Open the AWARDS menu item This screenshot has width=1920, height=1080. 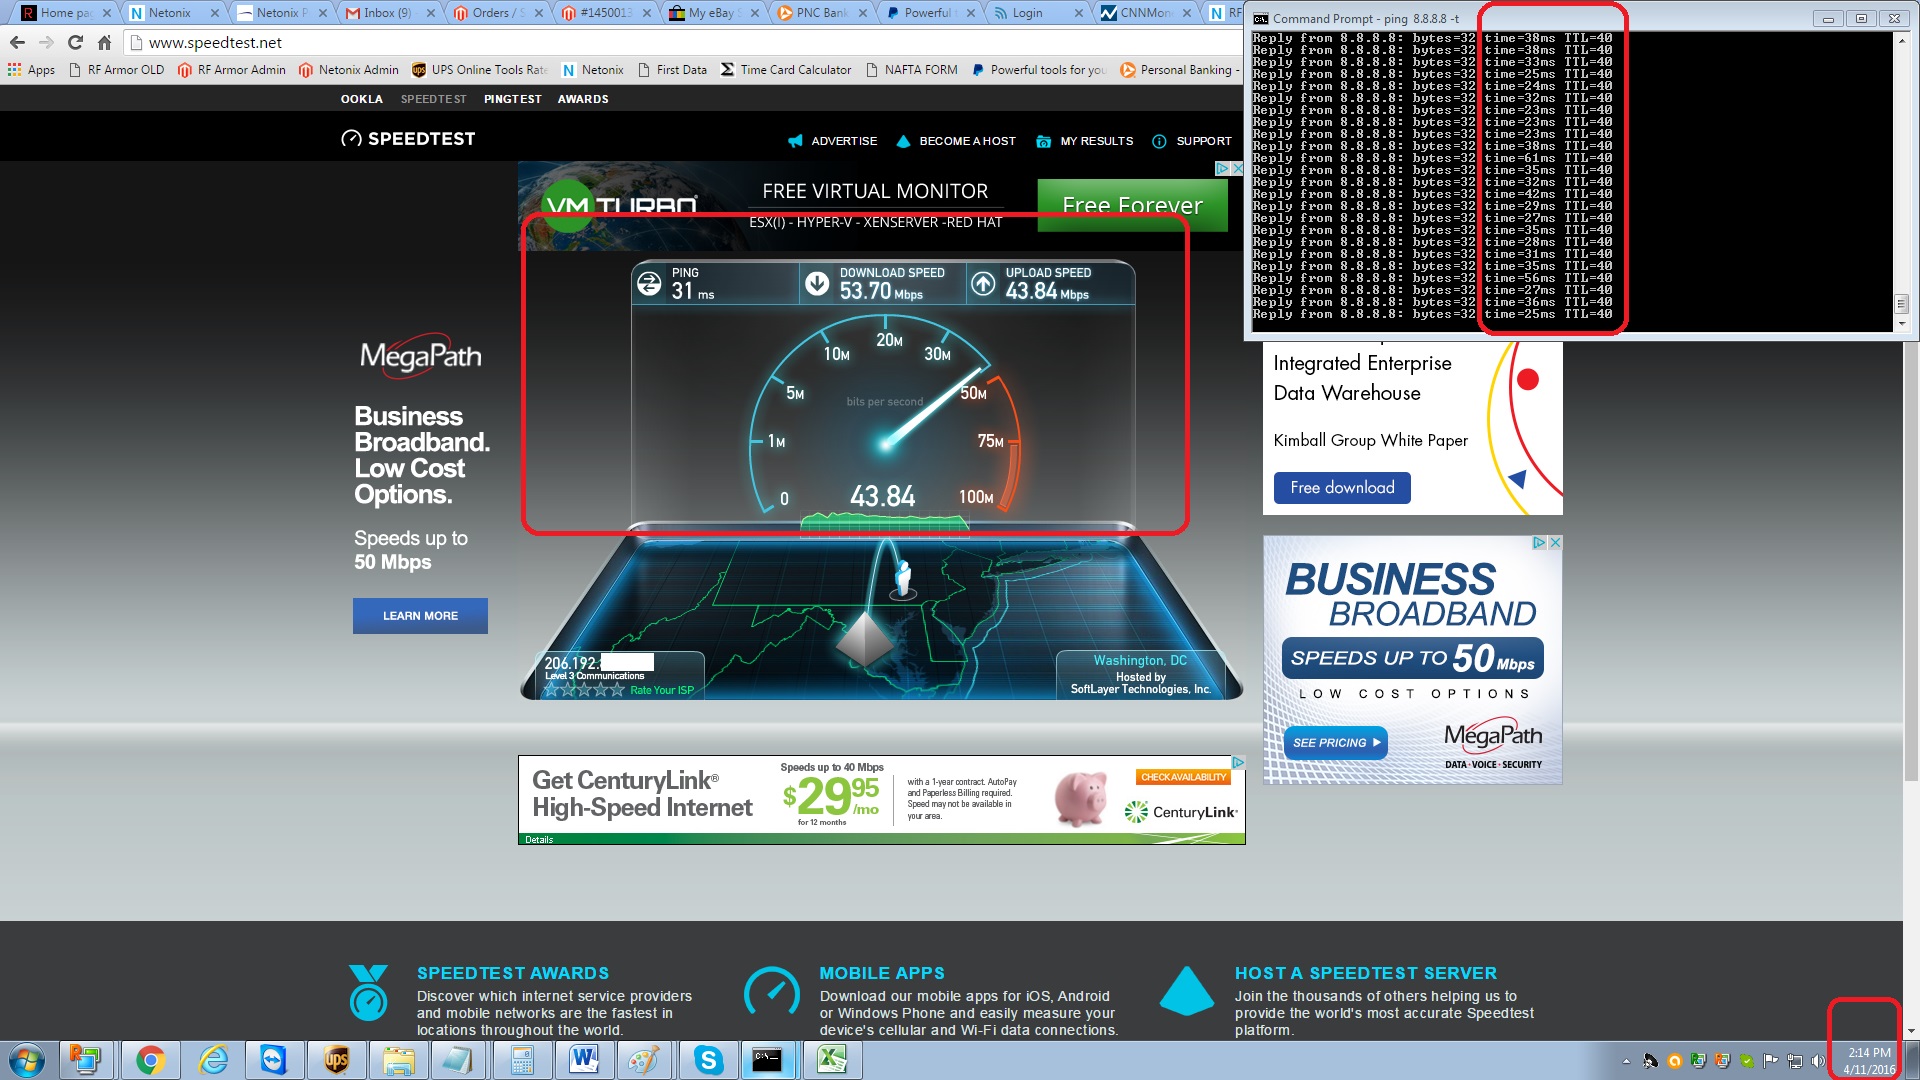pos(583,99)
